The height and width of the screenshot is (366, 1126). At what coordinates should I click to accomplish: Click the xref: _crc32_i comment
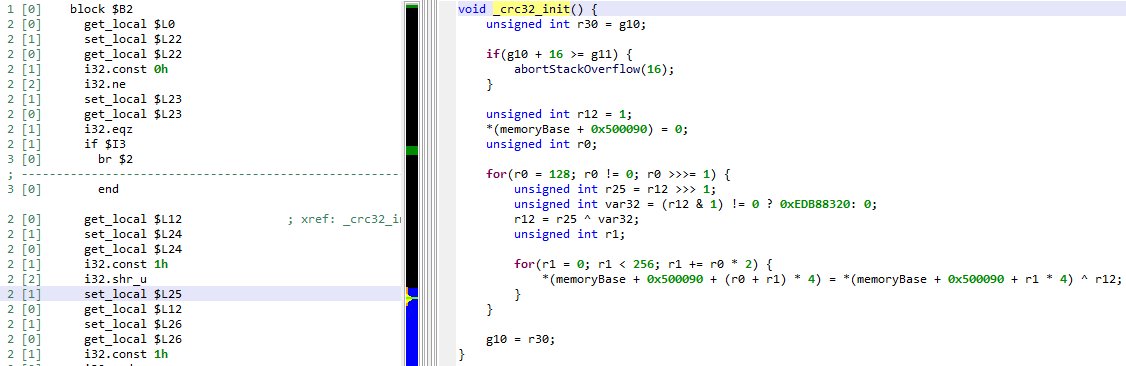pyautogui.click(x=343, y=219)
